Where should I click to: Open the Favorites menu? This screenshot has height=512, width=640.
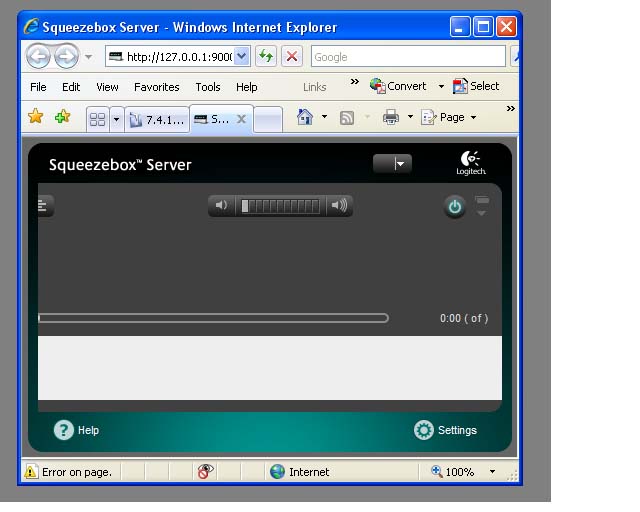coord(157,87)
